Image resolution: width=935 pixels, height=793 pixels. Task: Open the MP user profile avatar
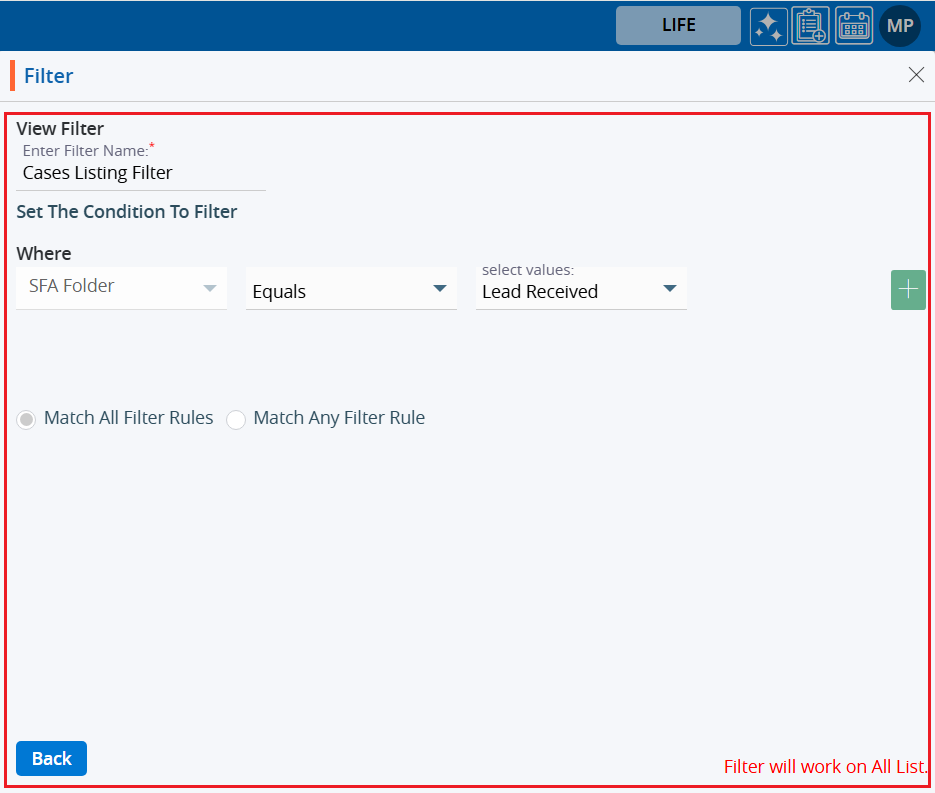tap(900, 26)
